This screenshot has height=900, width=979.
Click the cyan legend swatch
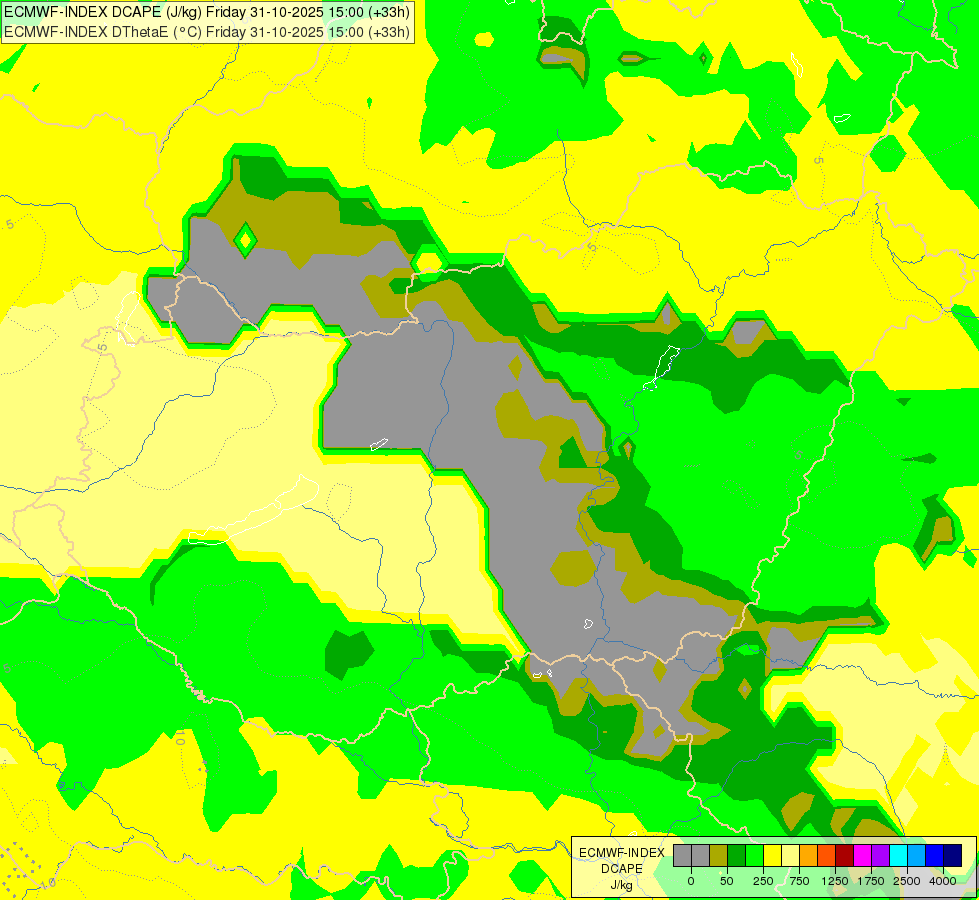[x=898, y=855]
